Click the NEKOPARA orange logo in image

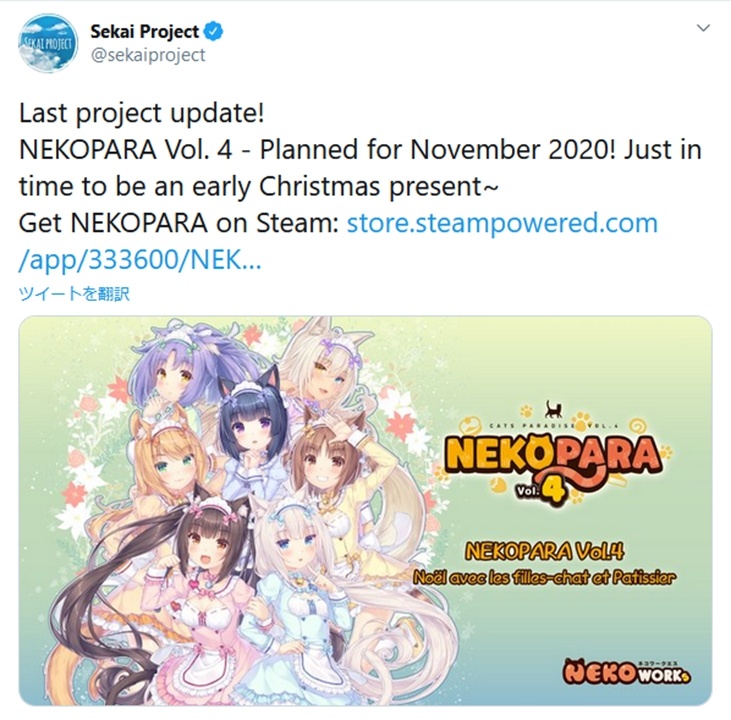click(553, 454)
